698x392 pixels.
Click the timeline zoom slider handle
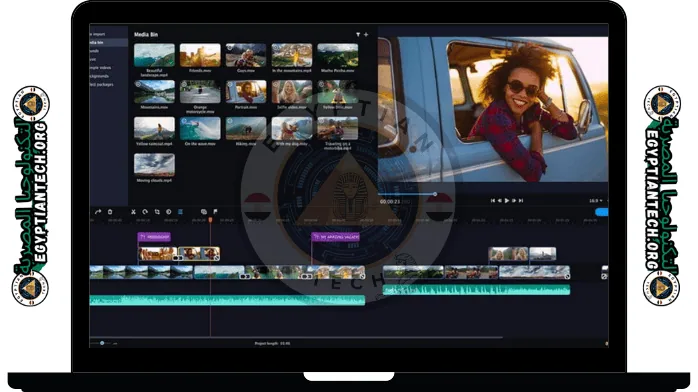[x=102, y=343]
